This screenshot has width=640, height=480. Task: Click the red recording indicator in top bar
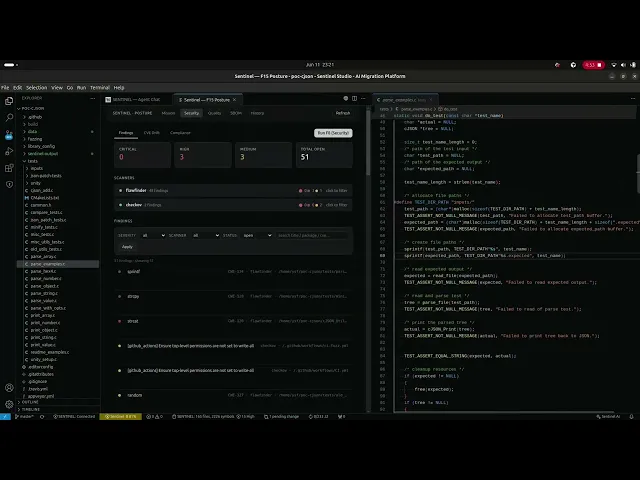[x=593, y=65]
